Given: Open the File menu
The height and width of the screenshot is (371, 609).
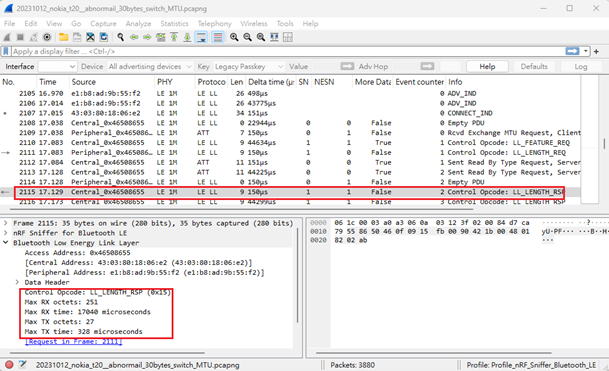Looking at the screenshot, I should (x=9, y=24).
